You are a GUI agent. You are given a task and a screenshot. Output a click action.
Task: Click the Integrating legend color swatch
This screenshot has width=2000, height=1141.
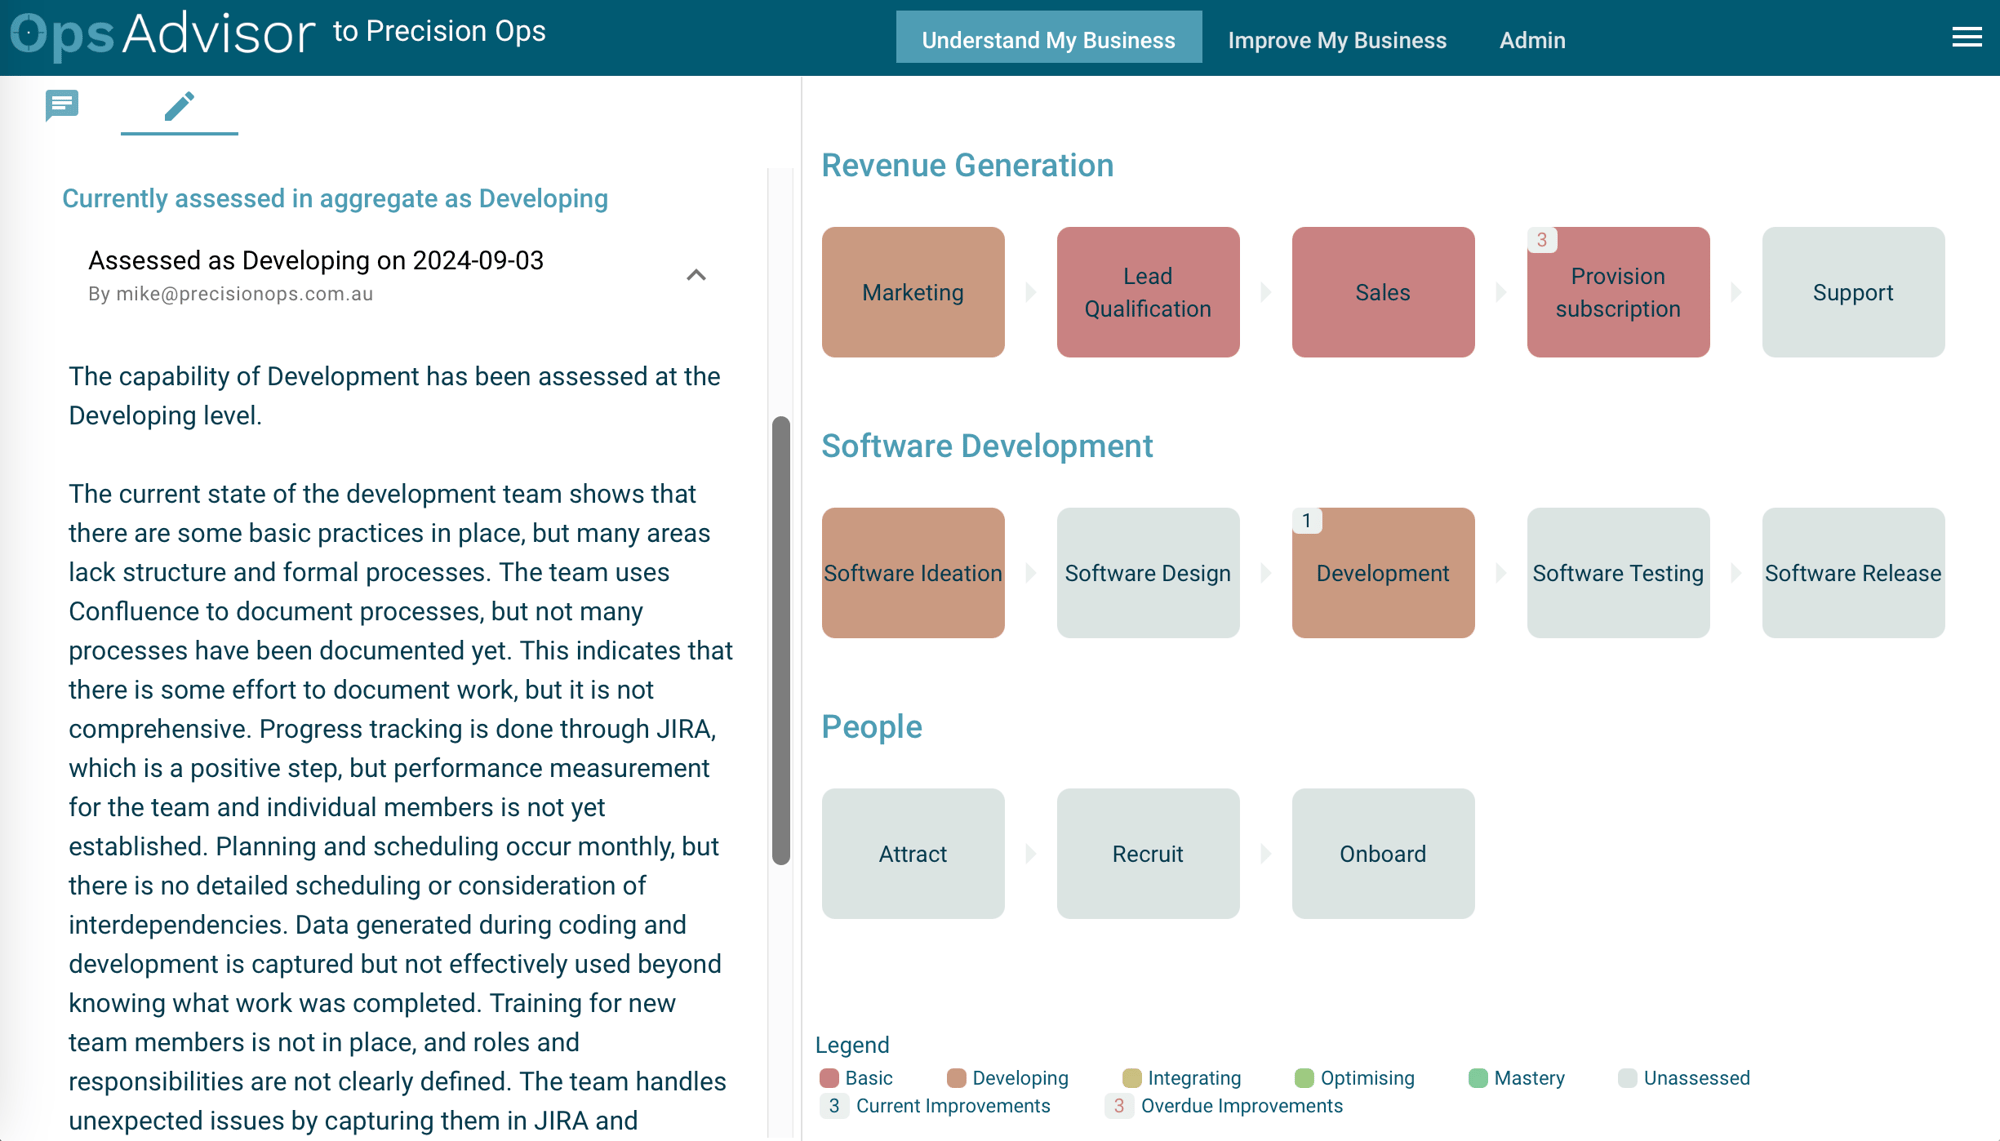1132,1078
